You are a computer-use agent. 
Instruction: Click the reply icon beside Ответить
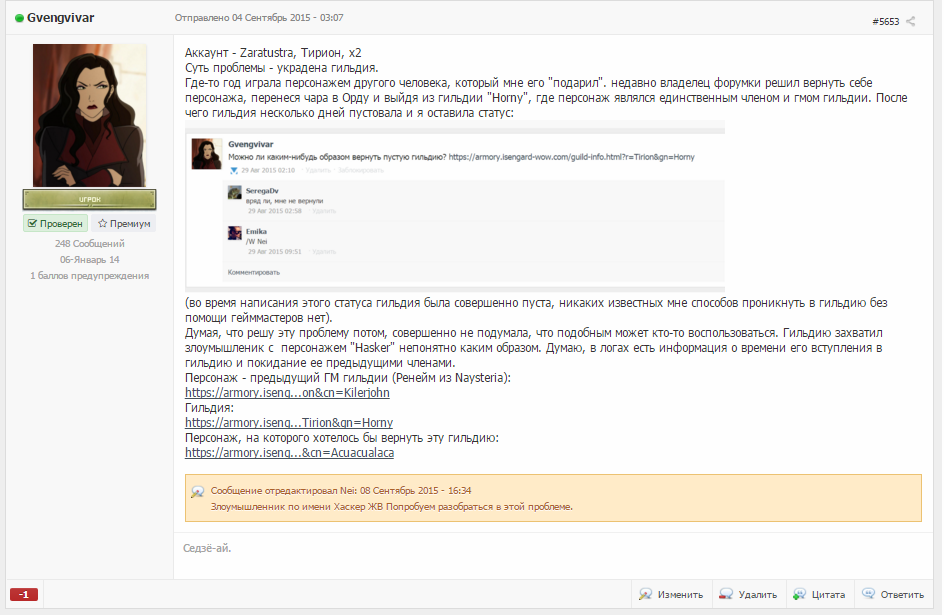[868, 593]
